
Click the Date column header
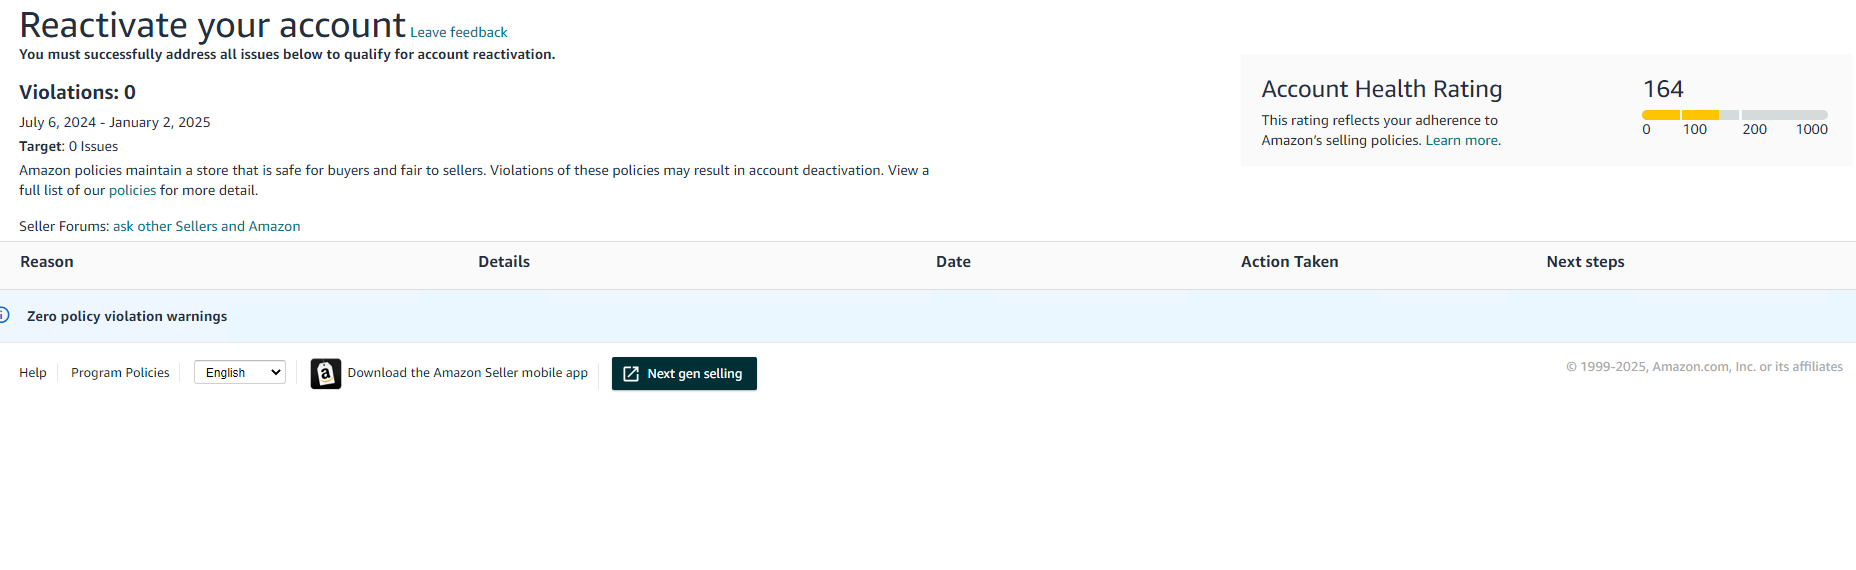(x=953, y=262)
